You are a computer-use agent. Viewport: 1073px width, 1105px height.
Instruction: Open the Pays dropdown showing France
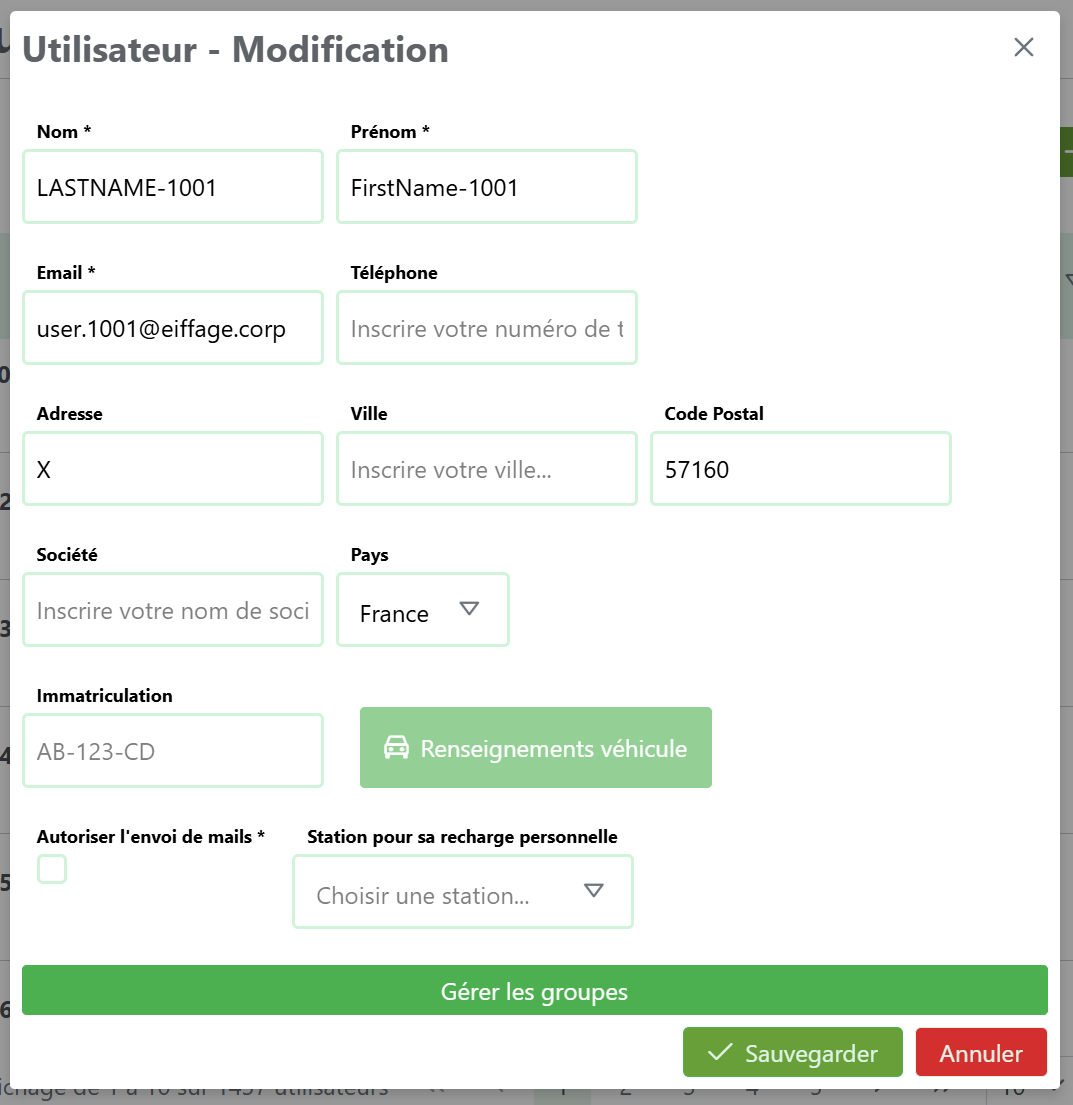click(x=422, y=610)
